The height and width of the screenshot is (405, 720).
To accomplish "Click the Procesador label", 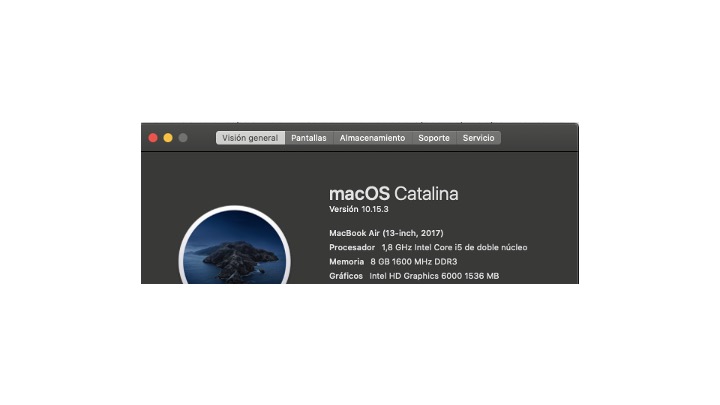I will (x=352, y=247).
